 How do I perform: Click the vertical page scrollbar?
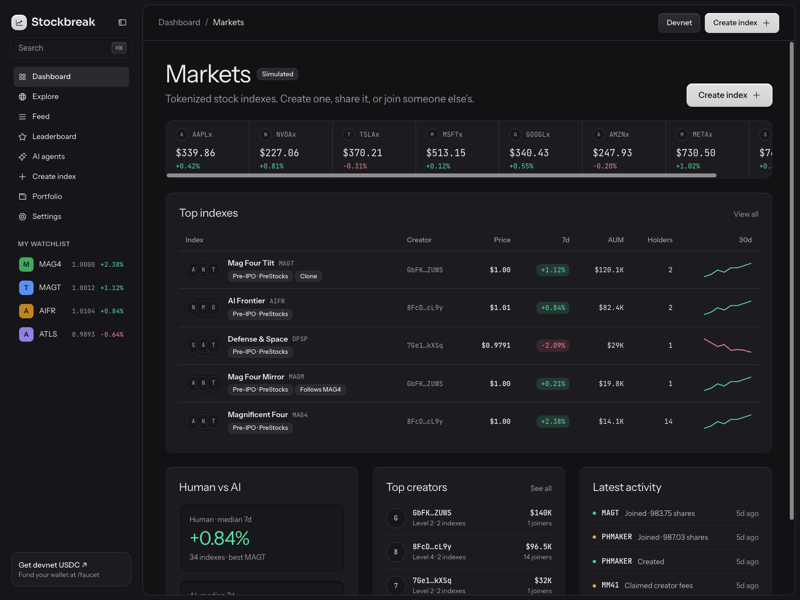(792, 281)
